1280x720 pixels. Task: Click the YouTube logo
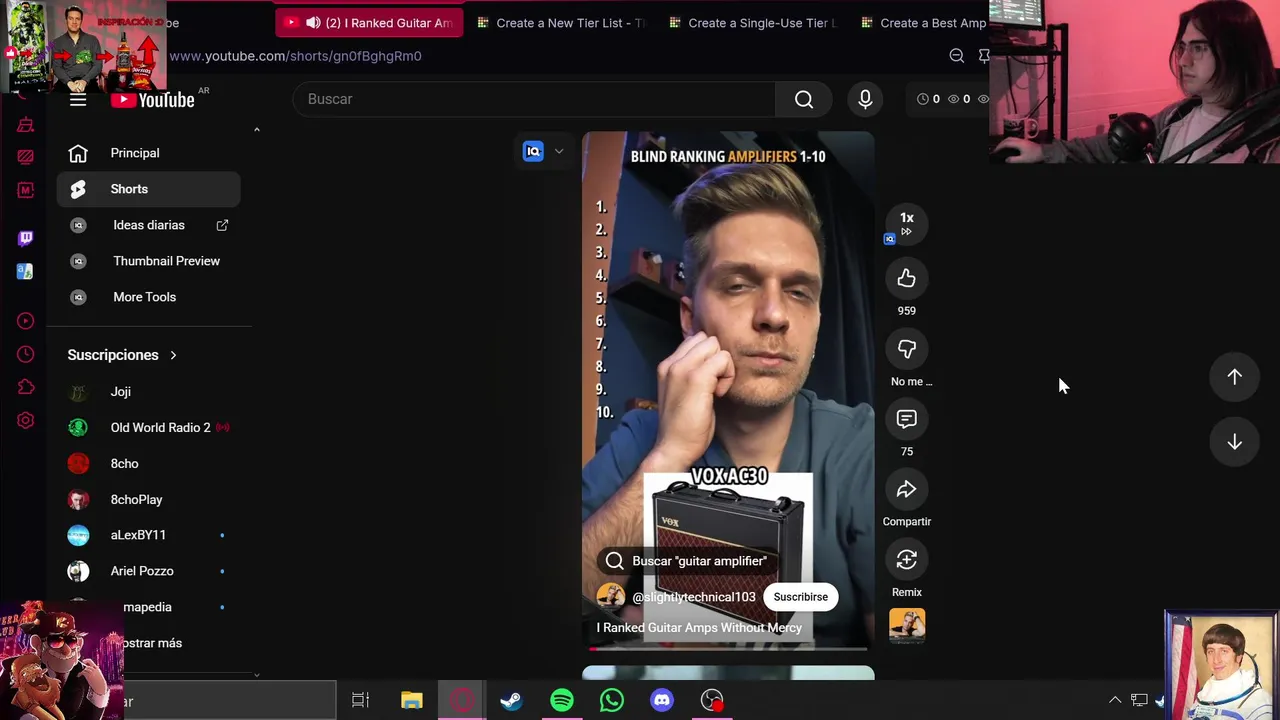(152, 99)
